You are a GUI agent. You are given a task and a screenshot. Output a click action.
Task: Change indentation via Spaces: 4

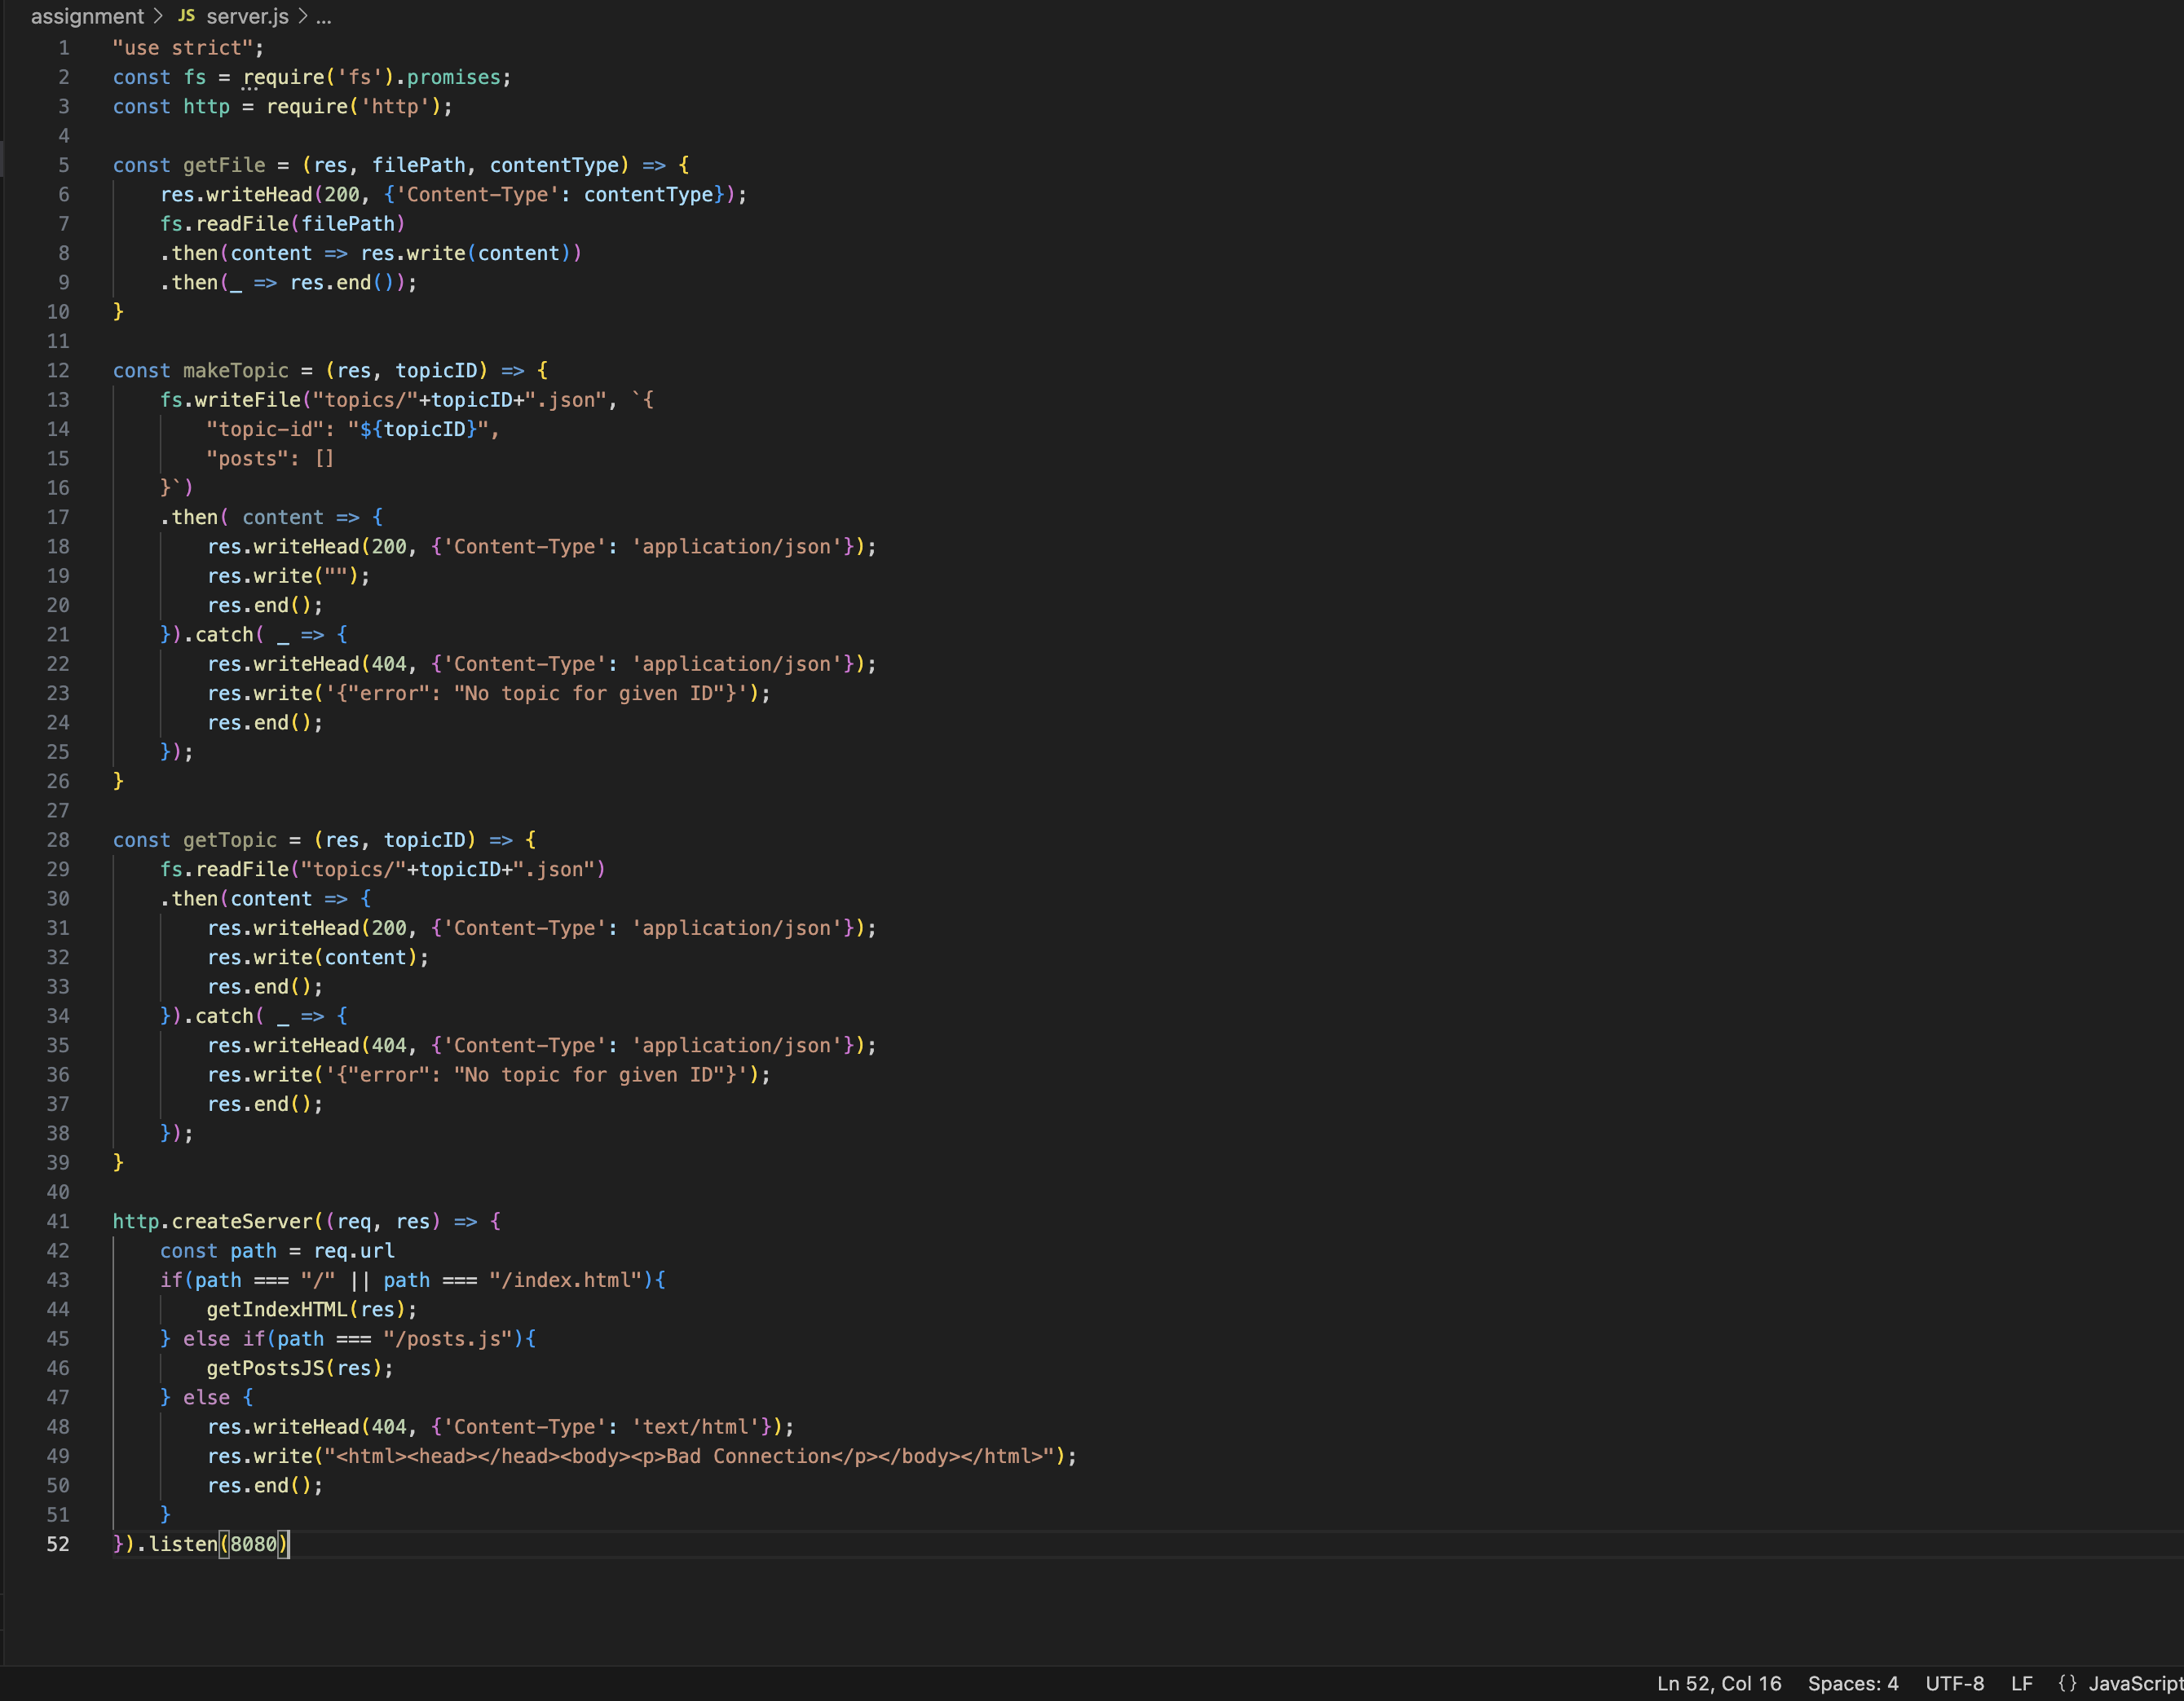pos(1852,1683)
